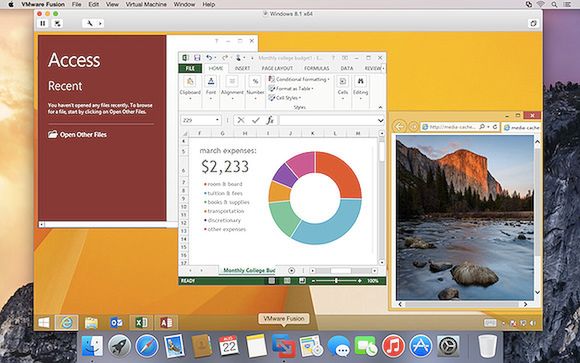Open the Font group in Excel ribbon
The width and height of the screenshot is (580, 363).
coord(211,88)
